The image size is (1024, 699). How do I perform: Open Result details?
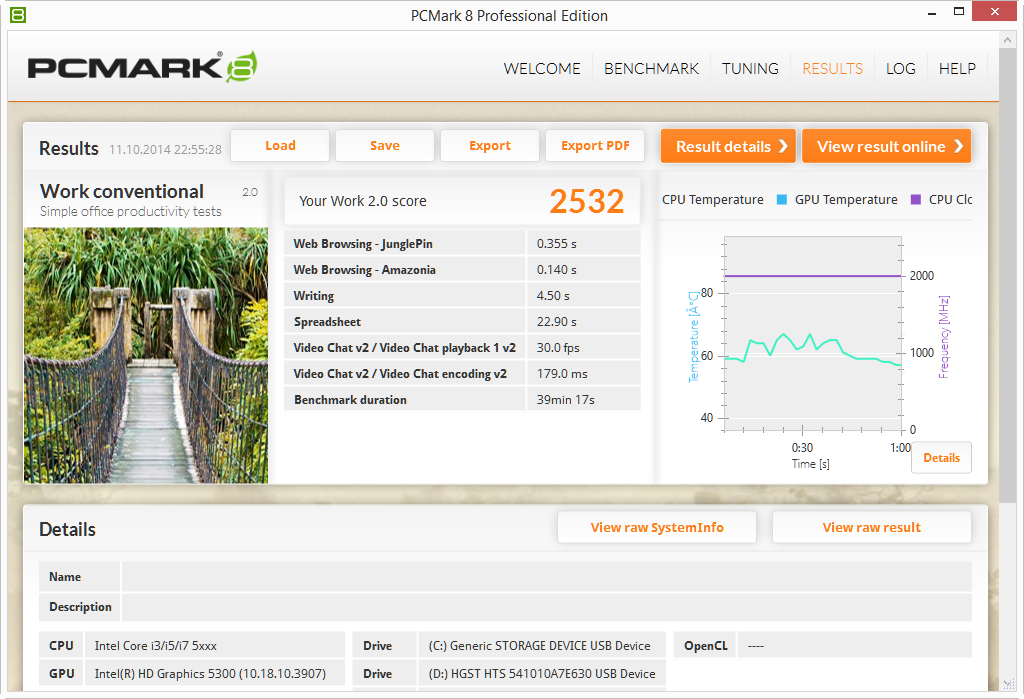728,146
